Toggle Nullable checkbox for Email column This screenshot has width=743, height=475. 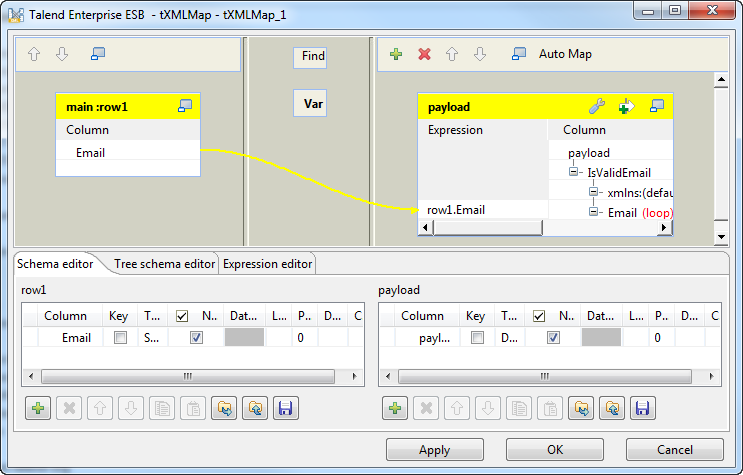(196, 338)
